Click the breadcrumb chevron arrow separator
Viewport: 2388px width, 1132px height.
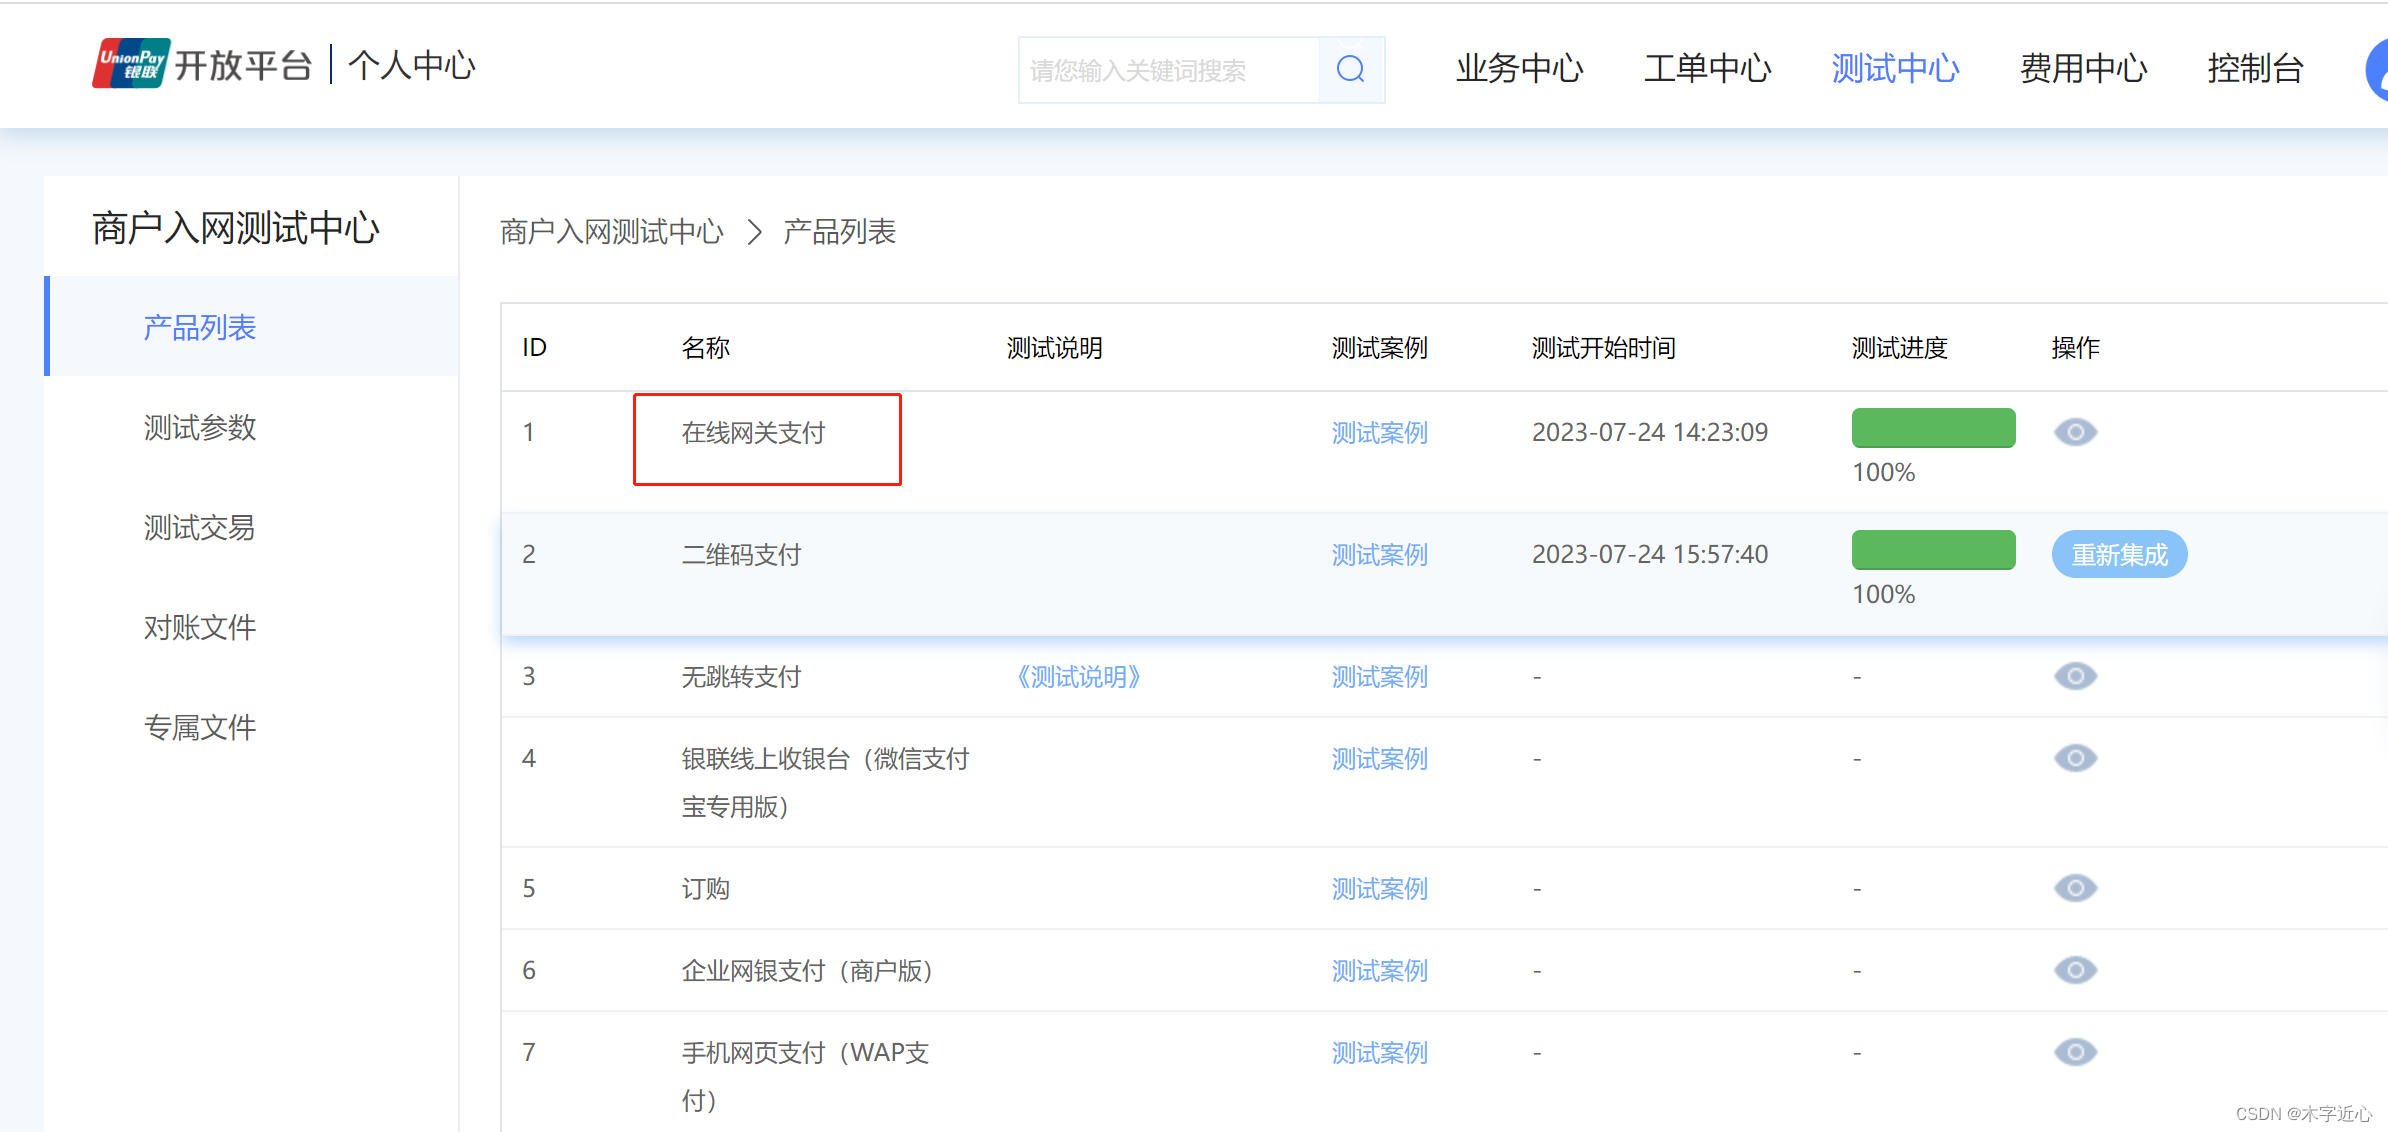pos(754,232)
